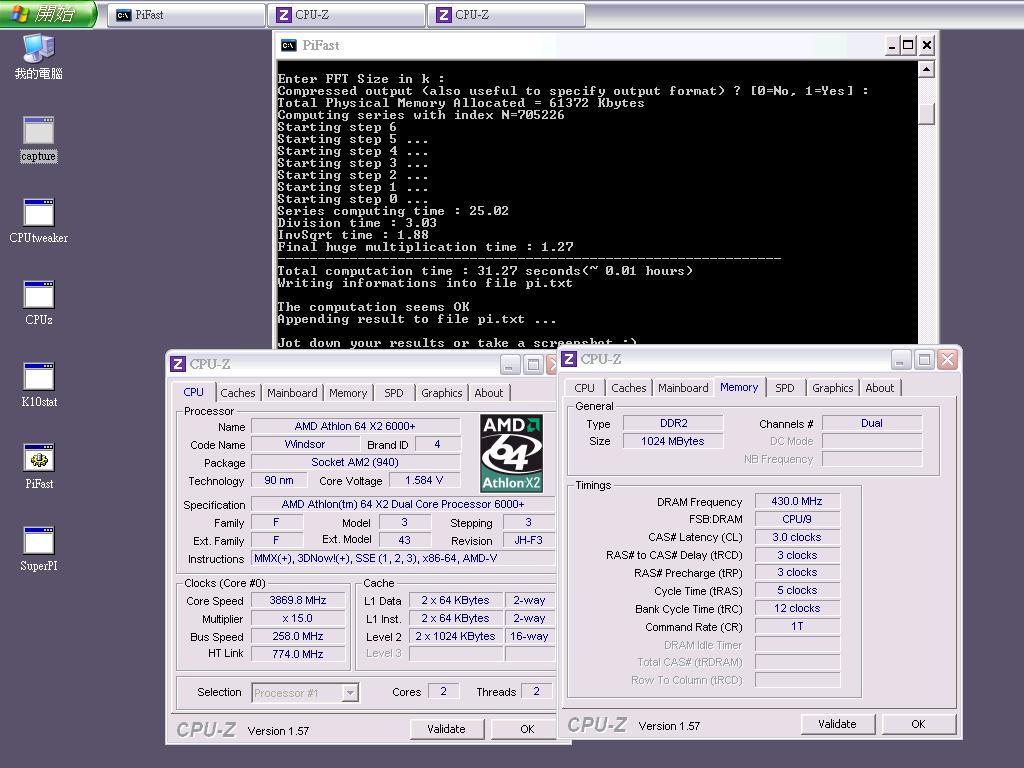Click the DRAM Frequency value 430.0 MHz
Screen dimensions: 1024x768
coord(797,501)
